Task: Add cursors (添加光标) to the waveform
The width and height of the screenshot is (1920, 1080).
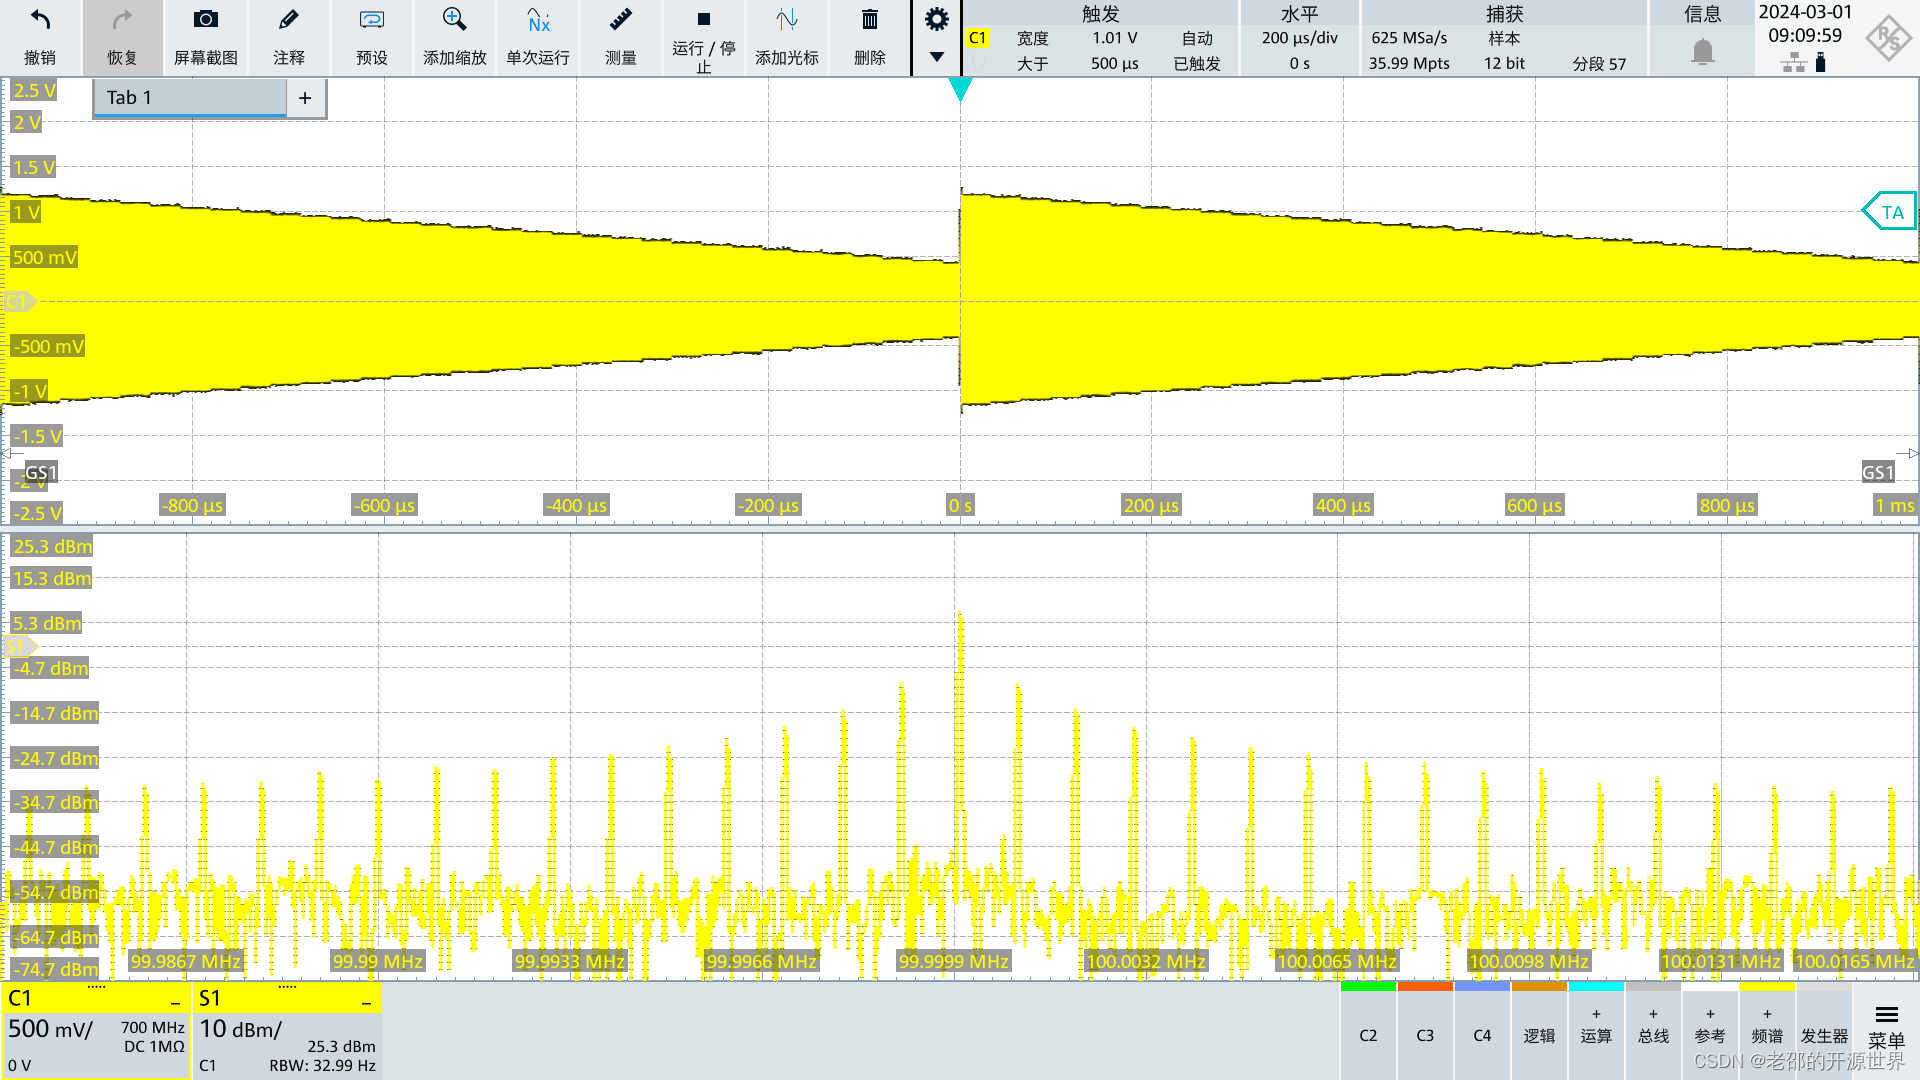Action: pos(786,20)
